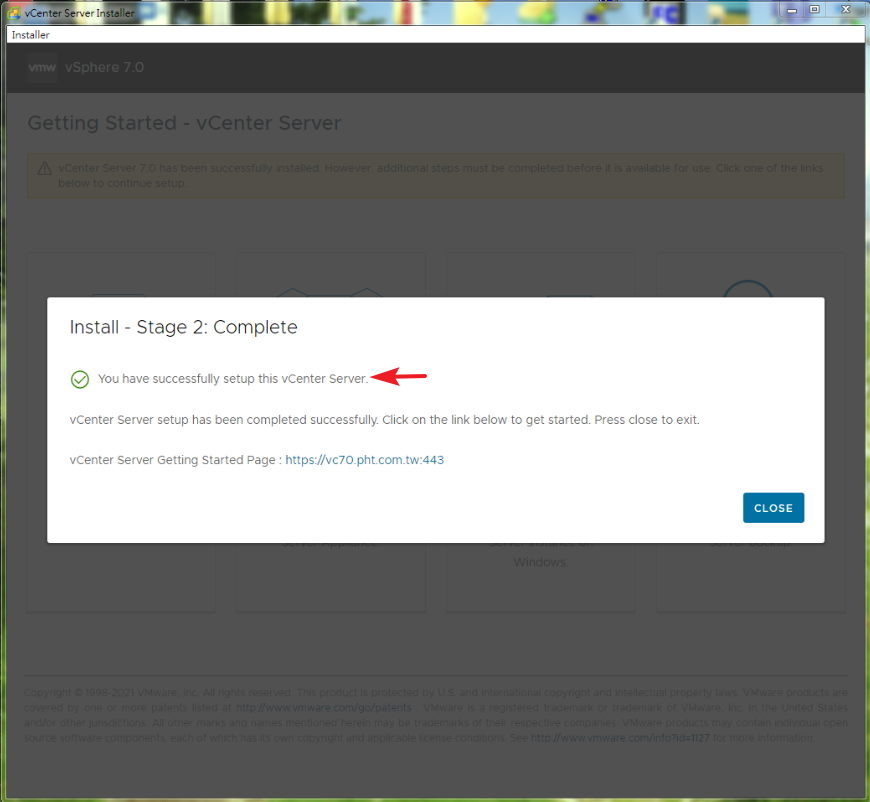This screenshot has height=802, width=870.
Task: Click the 'Getting Started - vCenter Server' heading
Action: click(184, 123)
